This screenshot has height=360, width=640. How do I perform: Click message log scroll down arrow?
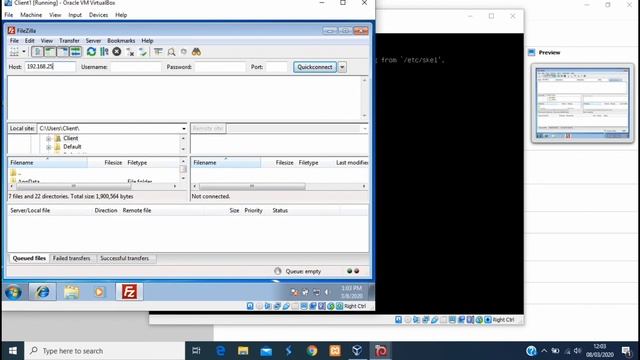[364, 116]
